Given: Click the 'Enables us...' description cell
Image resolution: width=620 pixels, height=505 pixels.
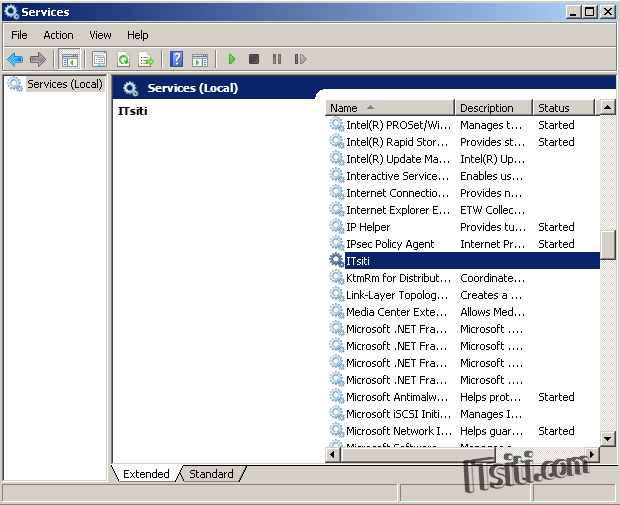Looking at the screenshot, I should pyautogui.click(x=491, y=176).
